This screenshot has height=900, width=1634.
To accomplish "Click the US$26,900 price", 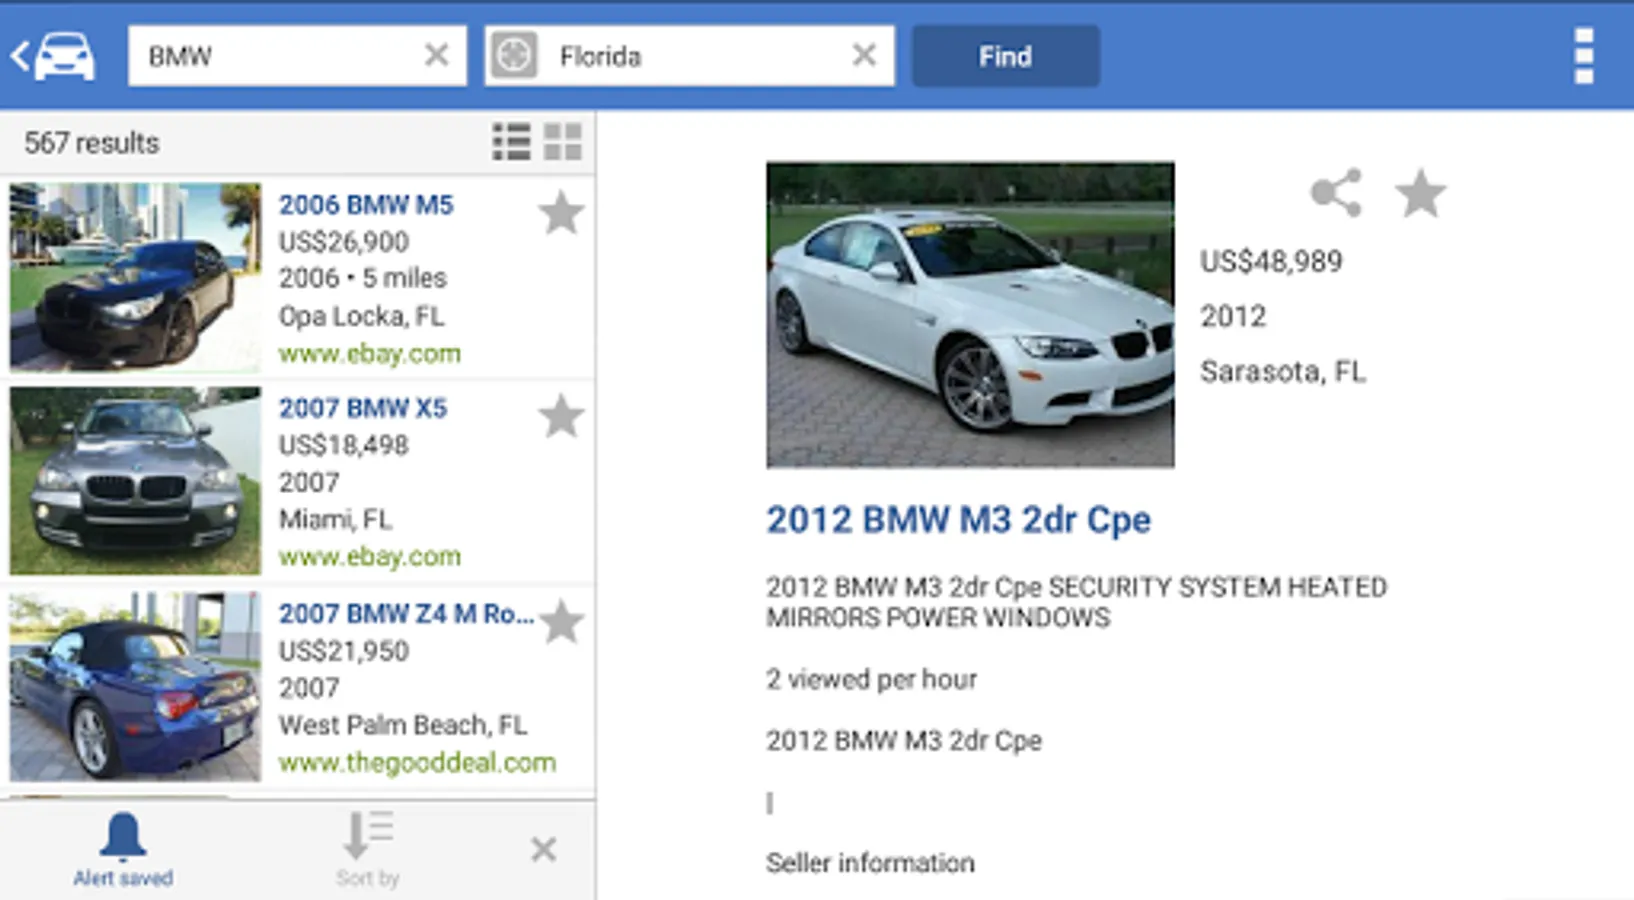I will 344,242.
